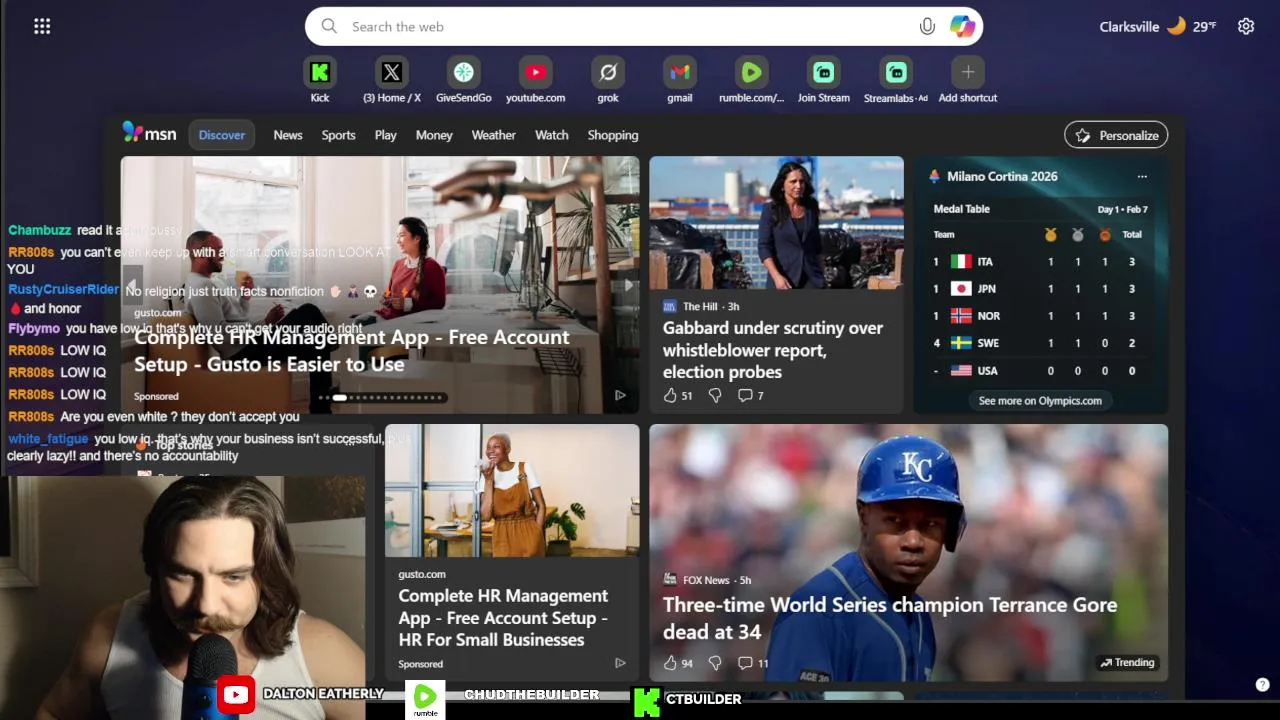Open HR For Small Businesses ad headline
This screenshot has width=1280, height=720.
pos(503,618)
